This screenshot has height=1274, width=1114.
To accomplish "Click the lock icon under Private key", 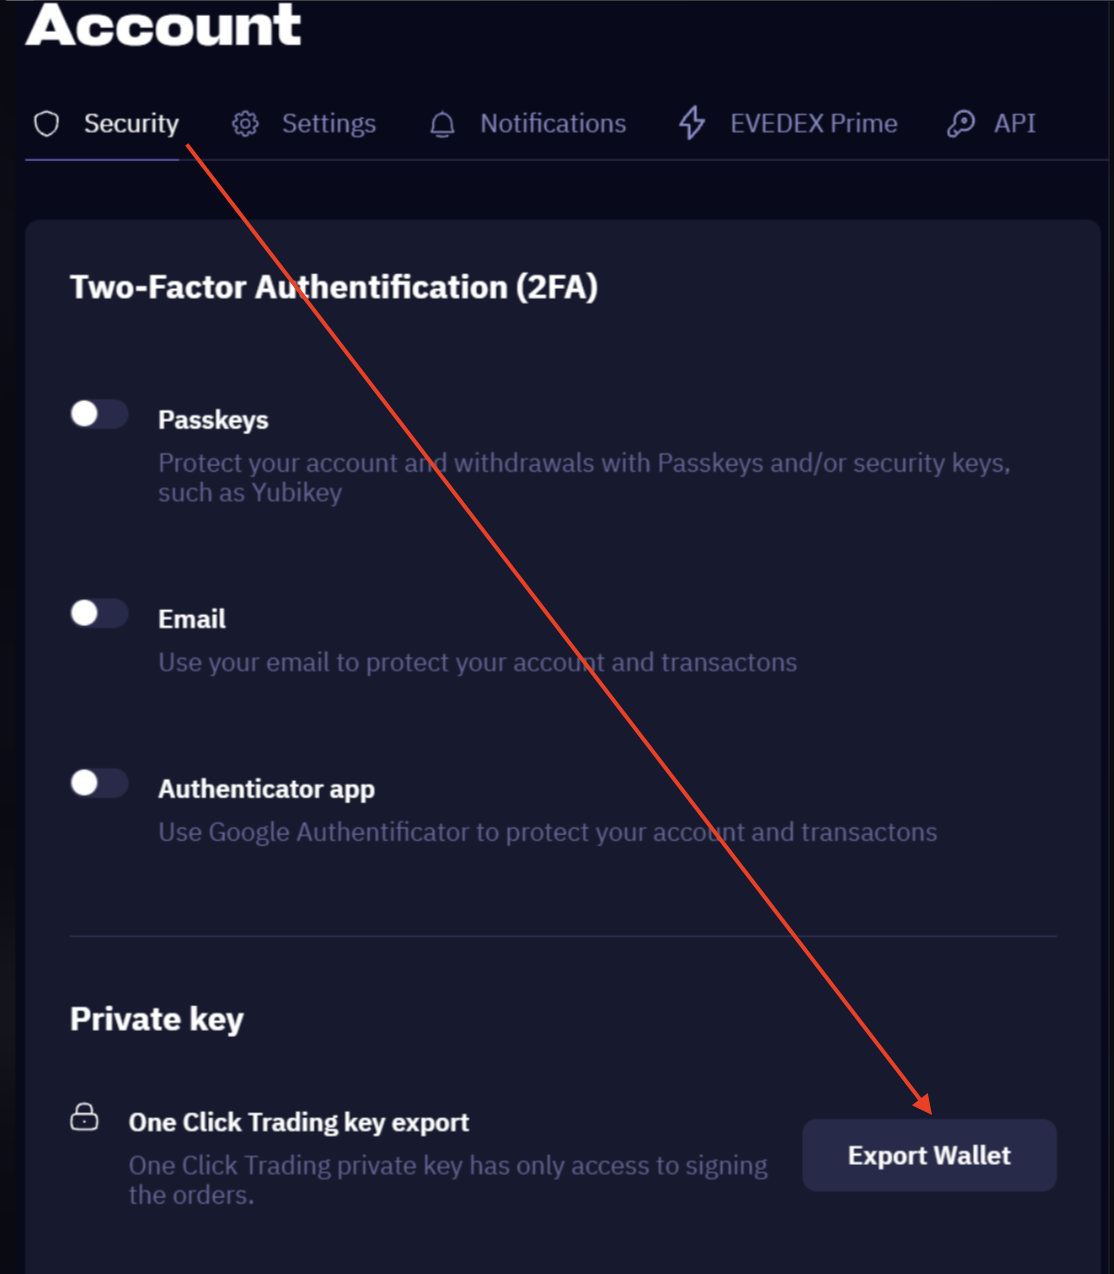I will [84, 1117].
